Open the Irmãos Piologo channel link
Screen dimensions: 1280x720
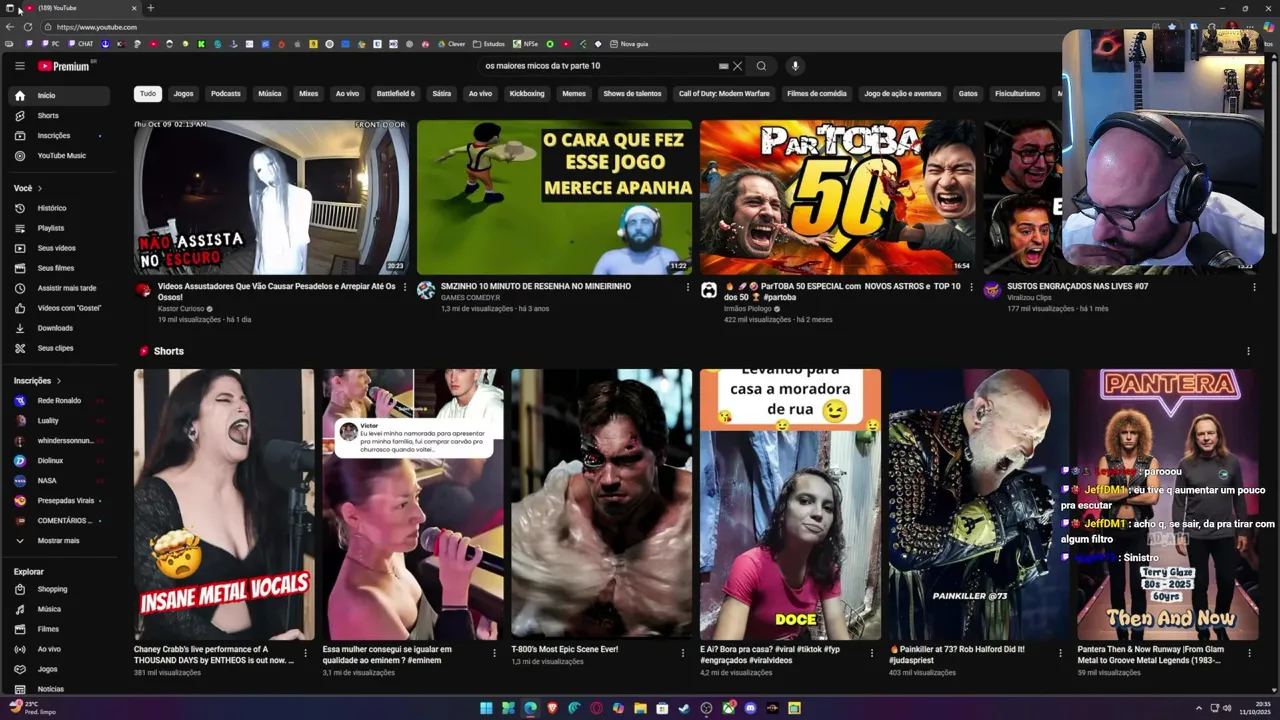click(748, 309)
